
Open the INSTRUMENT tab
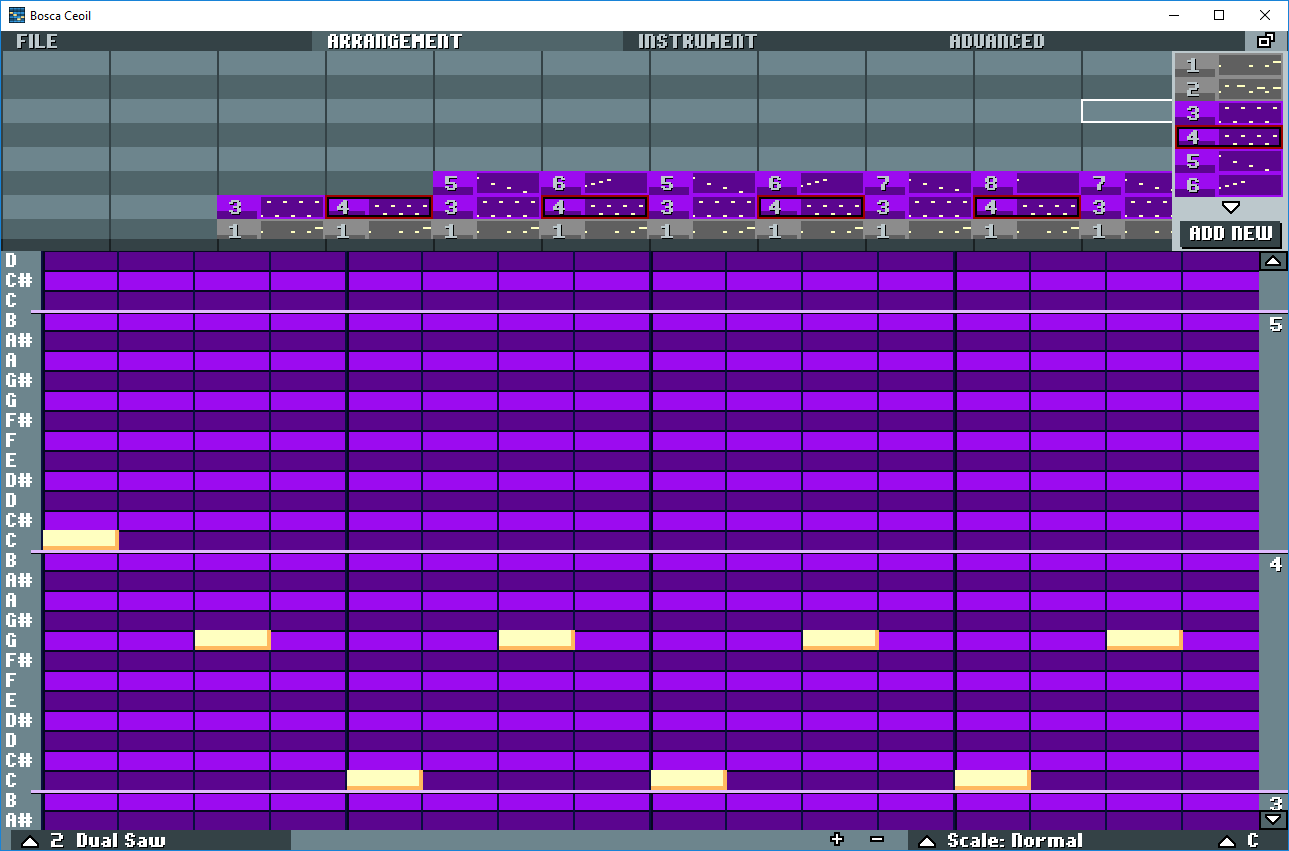(x=697, y=41)
